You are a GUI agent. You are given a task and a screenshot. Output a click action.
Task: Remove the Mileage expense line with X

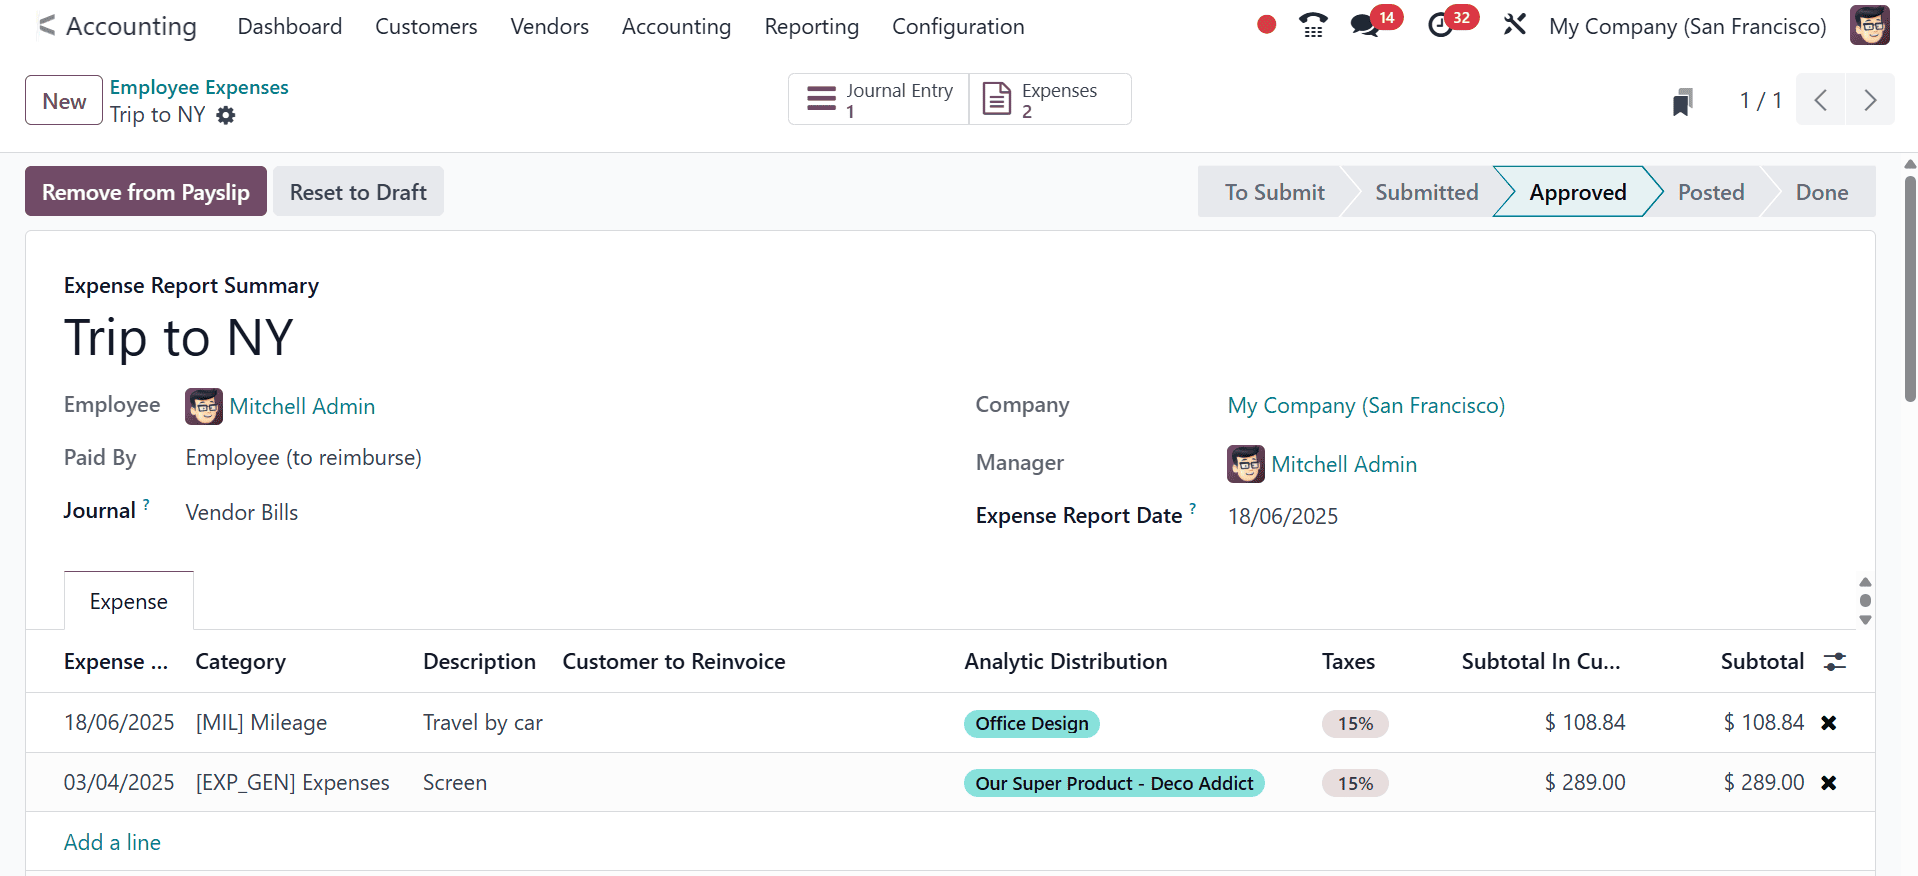pyautogui.click(x=1829, y=722)
